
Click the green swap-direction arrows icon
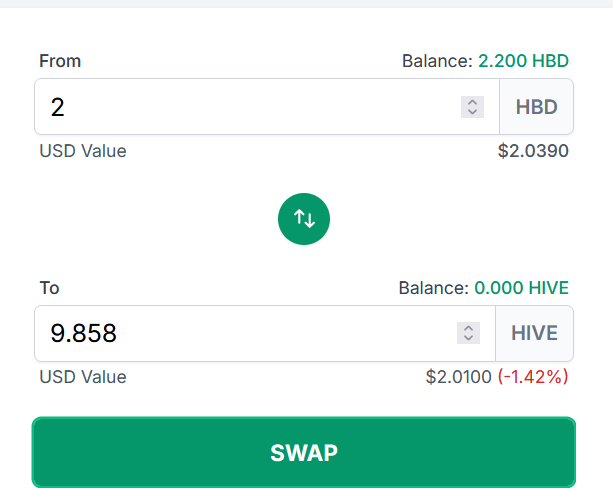pos(304,219)
